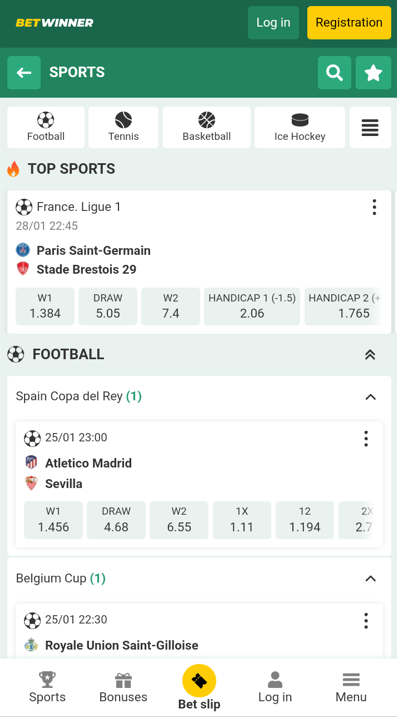Collapse the Spain Copa del Rey group
This screenshot has width=397, height=717.
[370, 397]
